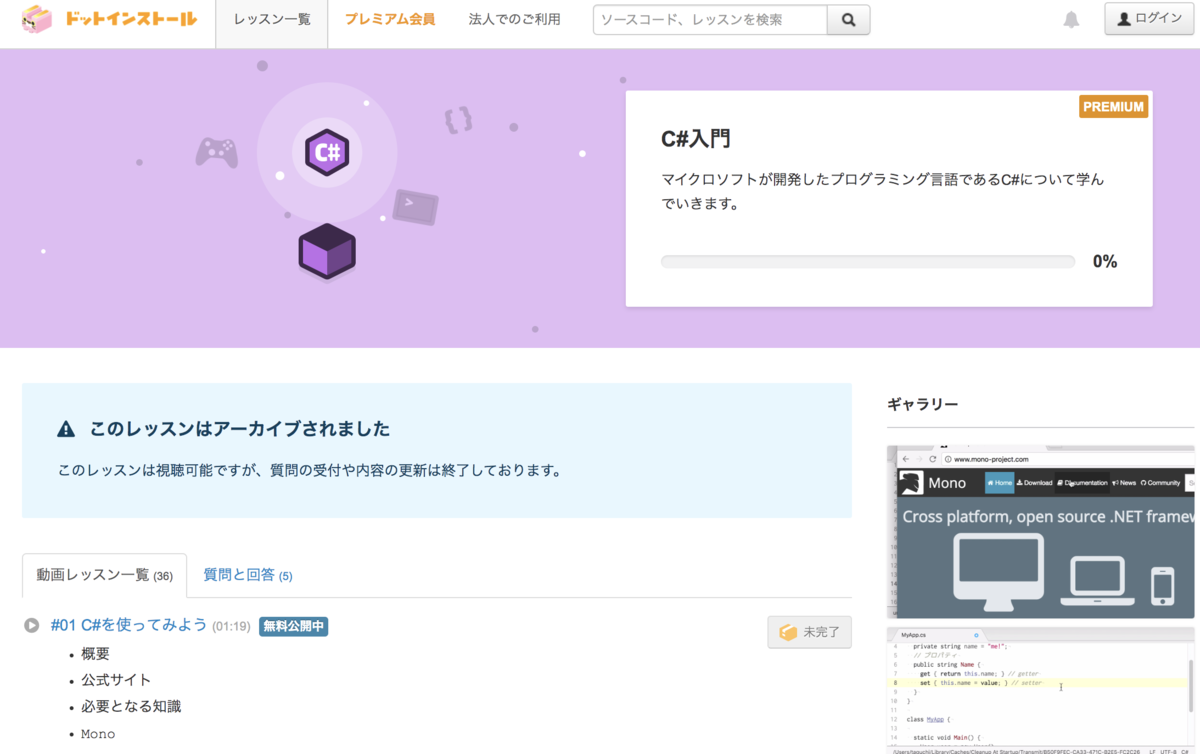Viewport: 1200px width, 754px height.
Task: Focus the lesson search field
Action: tap(710, 19)
